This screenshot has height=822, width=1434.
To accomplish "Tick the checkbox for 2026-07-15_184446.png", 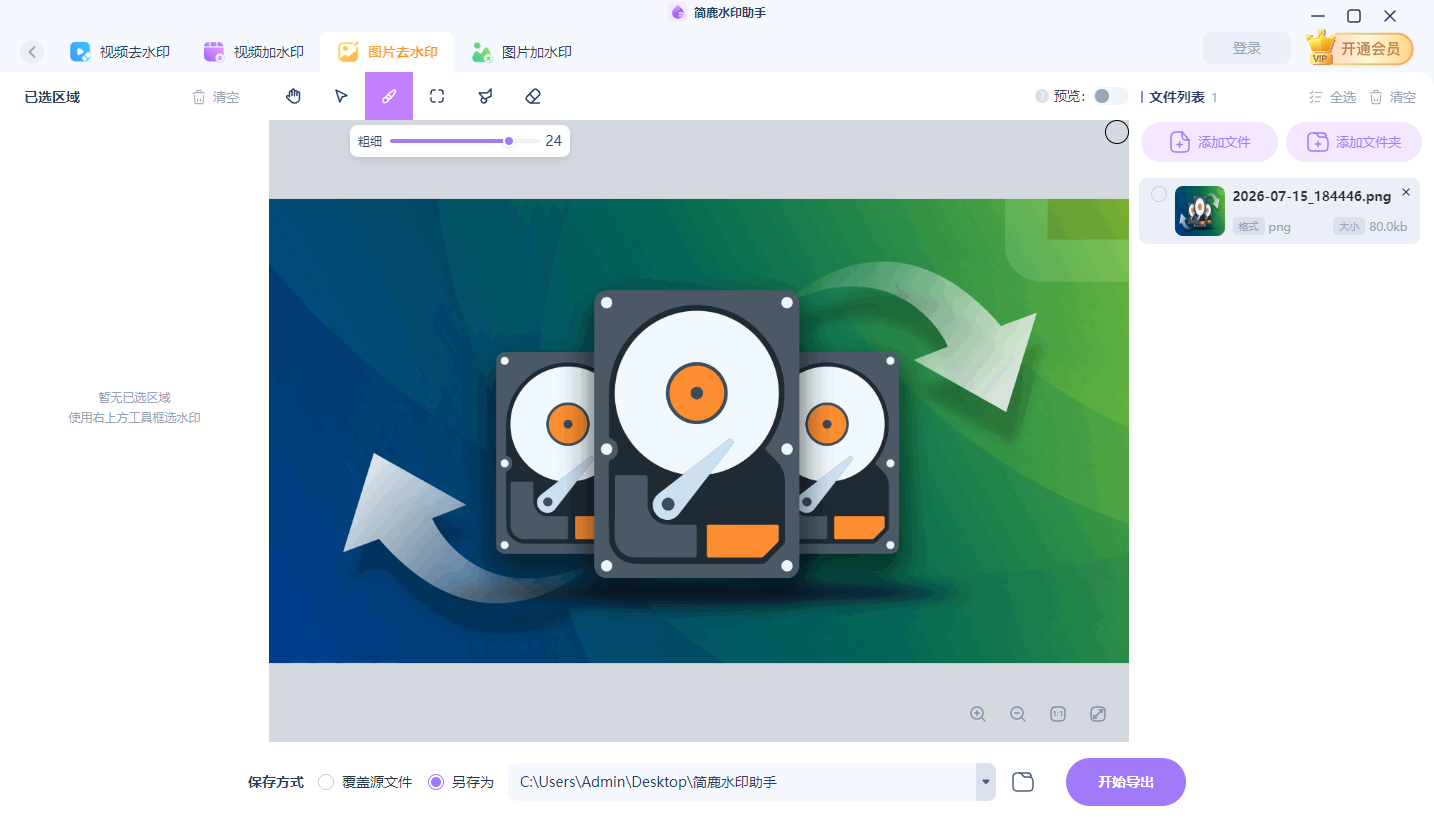I will pos(1159,194).
